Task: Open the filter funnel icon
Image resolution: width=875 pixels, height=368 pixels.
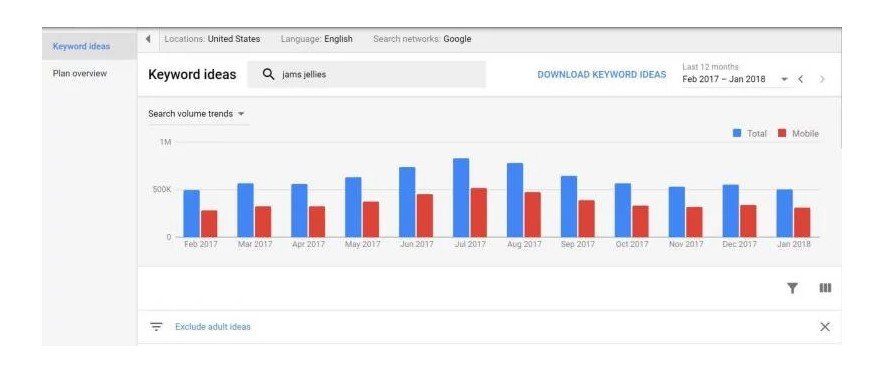Action: [x=792, y=288]
